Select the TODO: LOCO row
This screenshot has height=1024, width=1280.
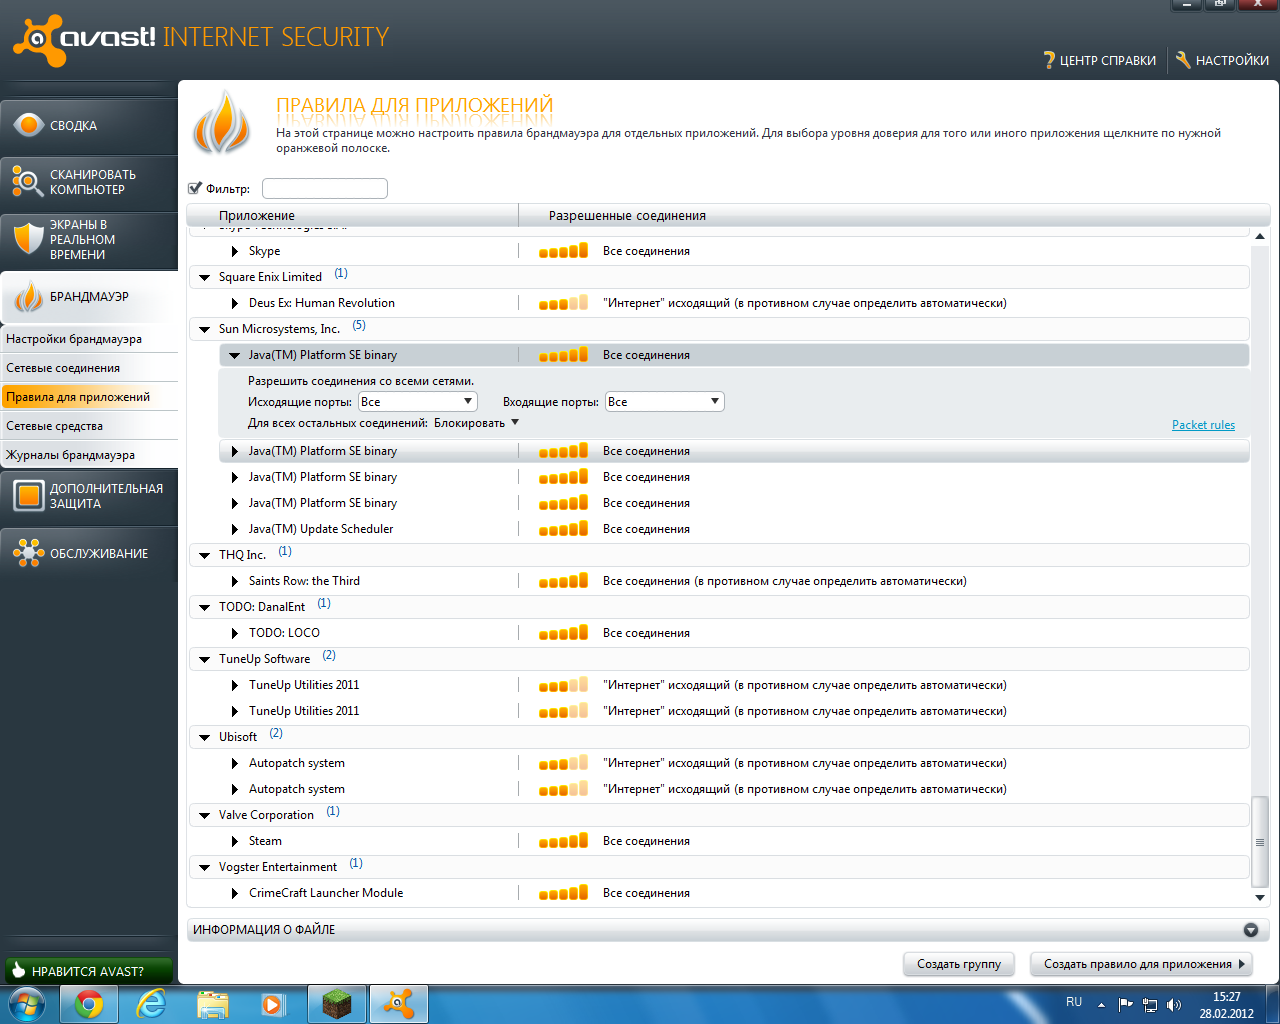(x=734, y=633)
